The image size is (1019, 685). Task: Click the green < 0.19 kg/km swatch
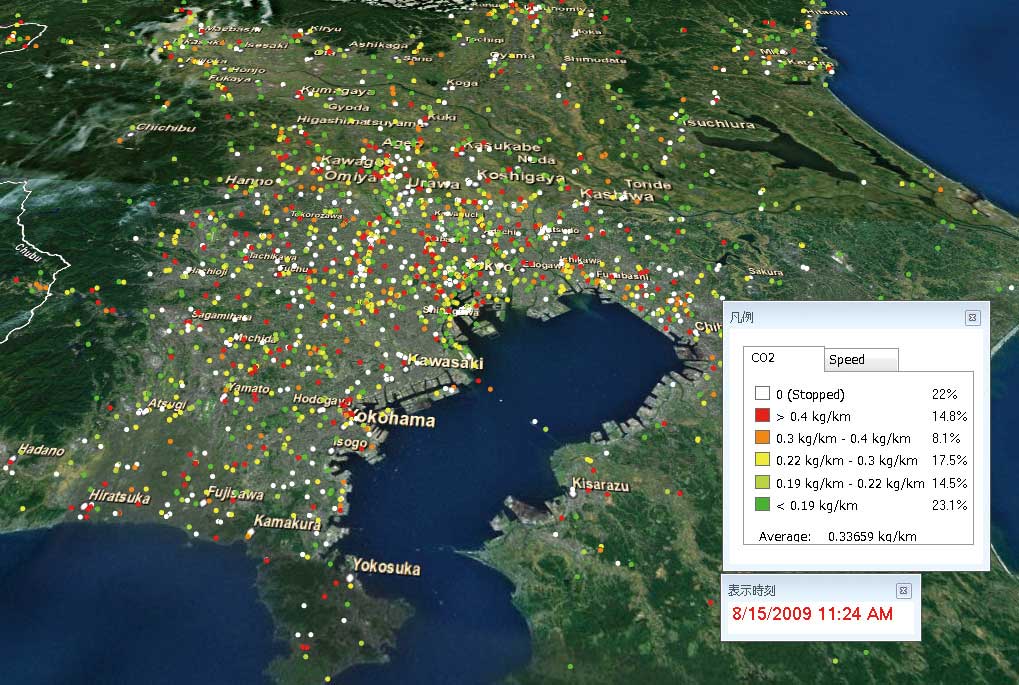coord(762,505)
